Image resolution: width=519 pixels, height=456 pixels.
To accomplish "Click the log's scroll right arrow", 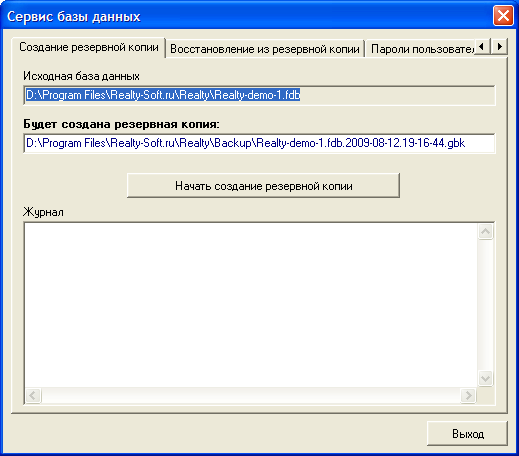I will [x=468, y=396].
